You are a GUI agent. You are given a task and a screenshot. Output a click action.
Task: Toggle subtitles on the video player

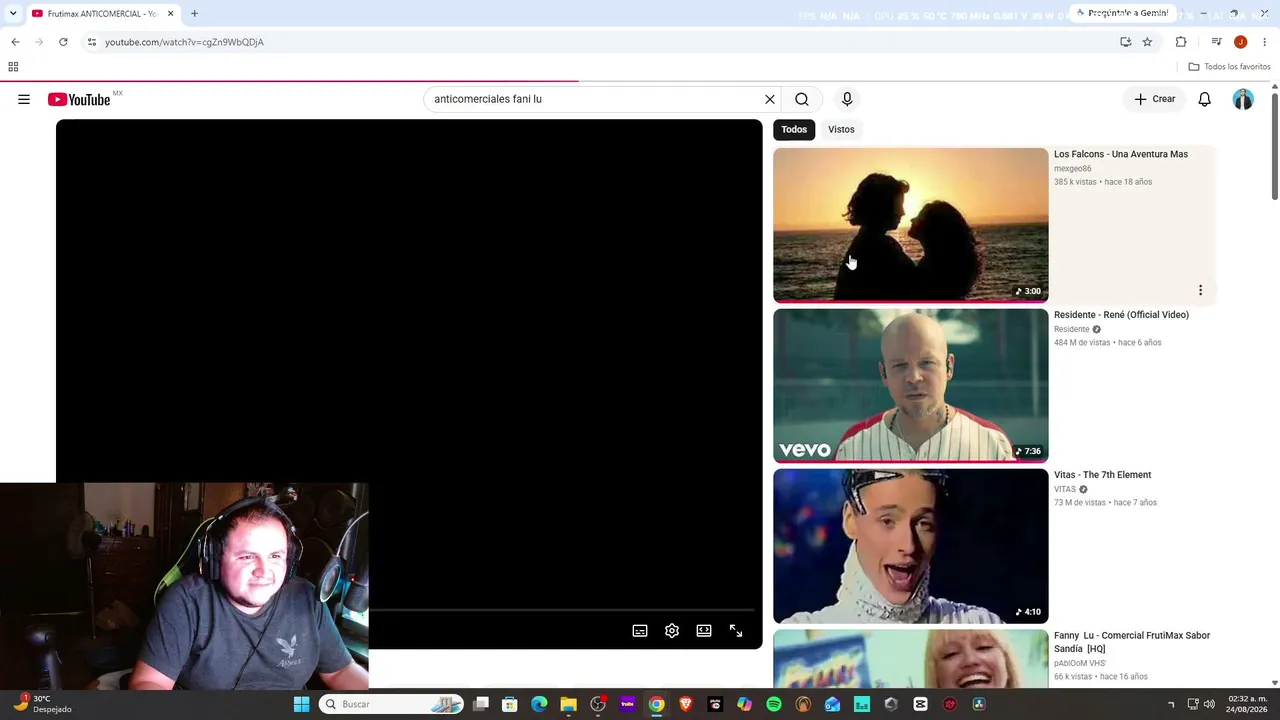(640, 631)
